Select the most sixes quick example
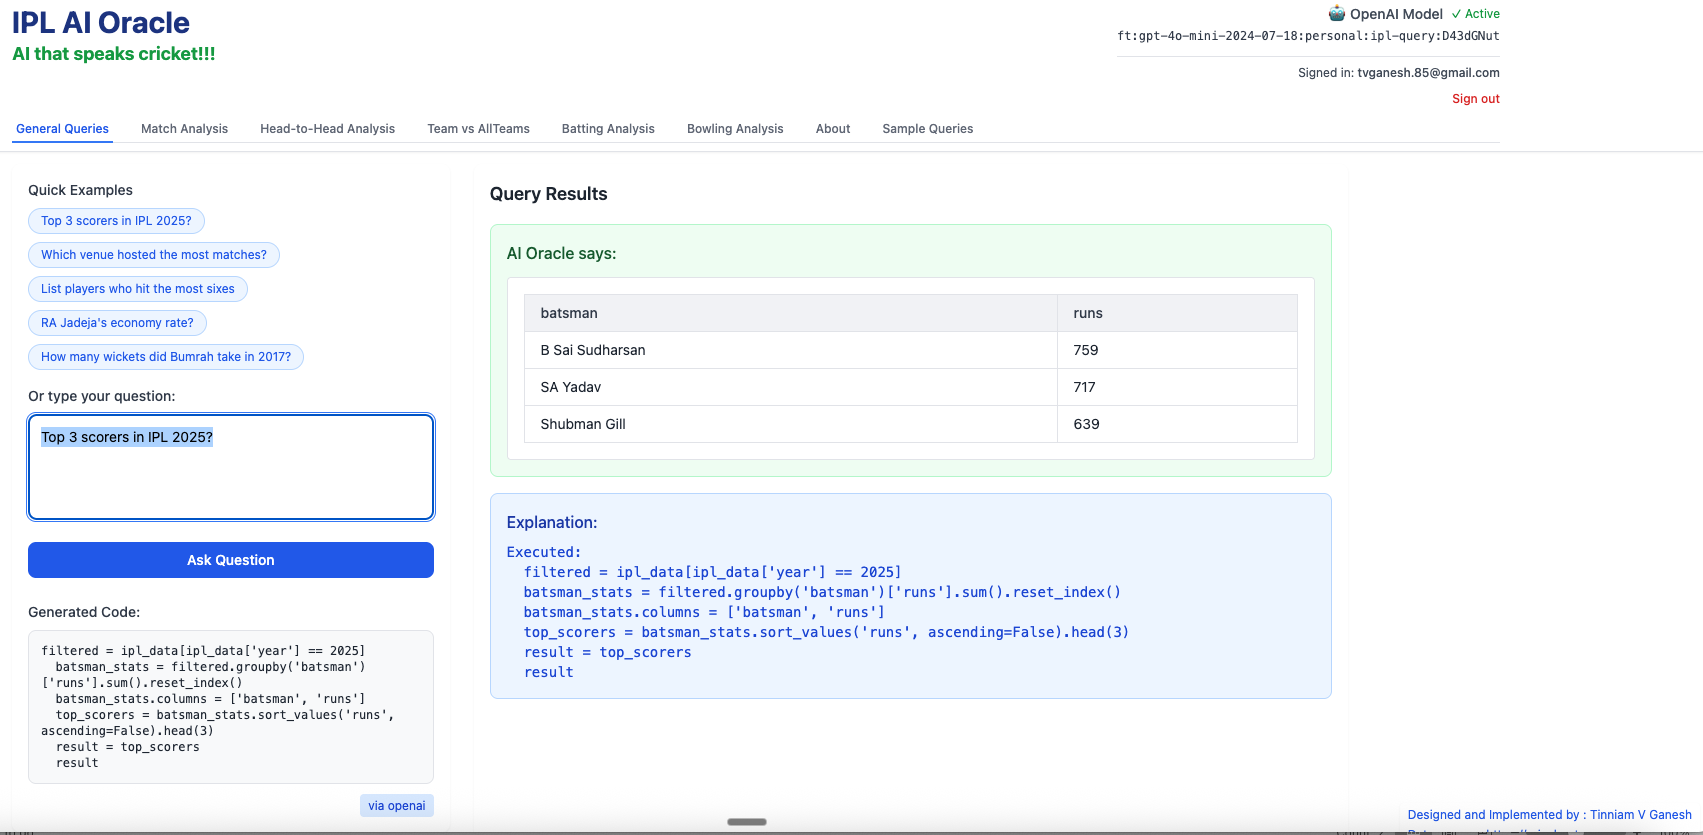Image resolution: width=1703 pixels, height=835 pixels. coord(138,289)
